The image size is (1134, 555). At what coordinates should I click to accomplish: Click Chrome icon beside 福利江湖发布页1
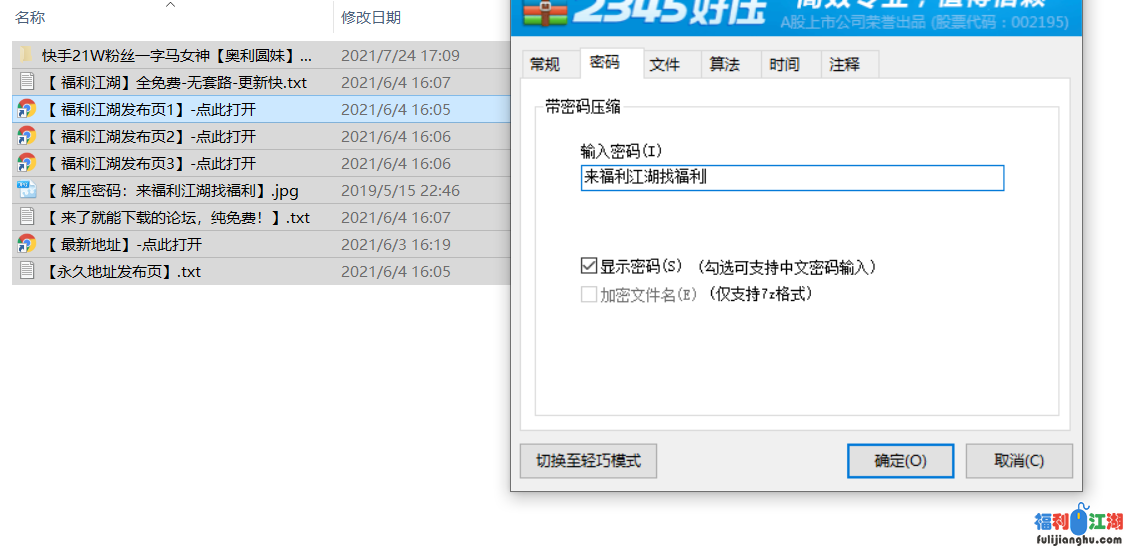[27, 109]
